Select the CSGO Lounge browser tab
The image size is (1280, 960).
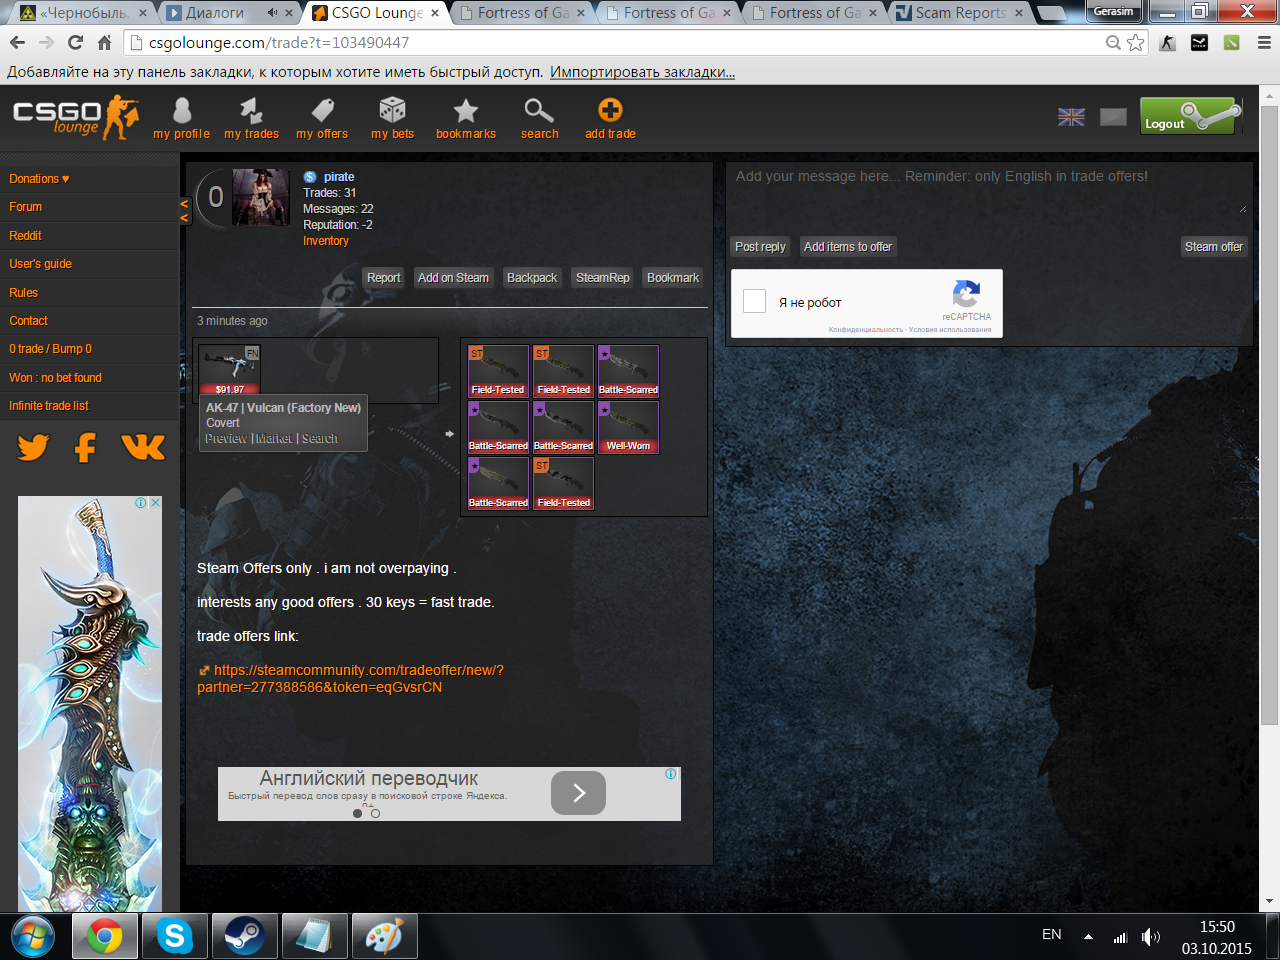tap(376, 13)
